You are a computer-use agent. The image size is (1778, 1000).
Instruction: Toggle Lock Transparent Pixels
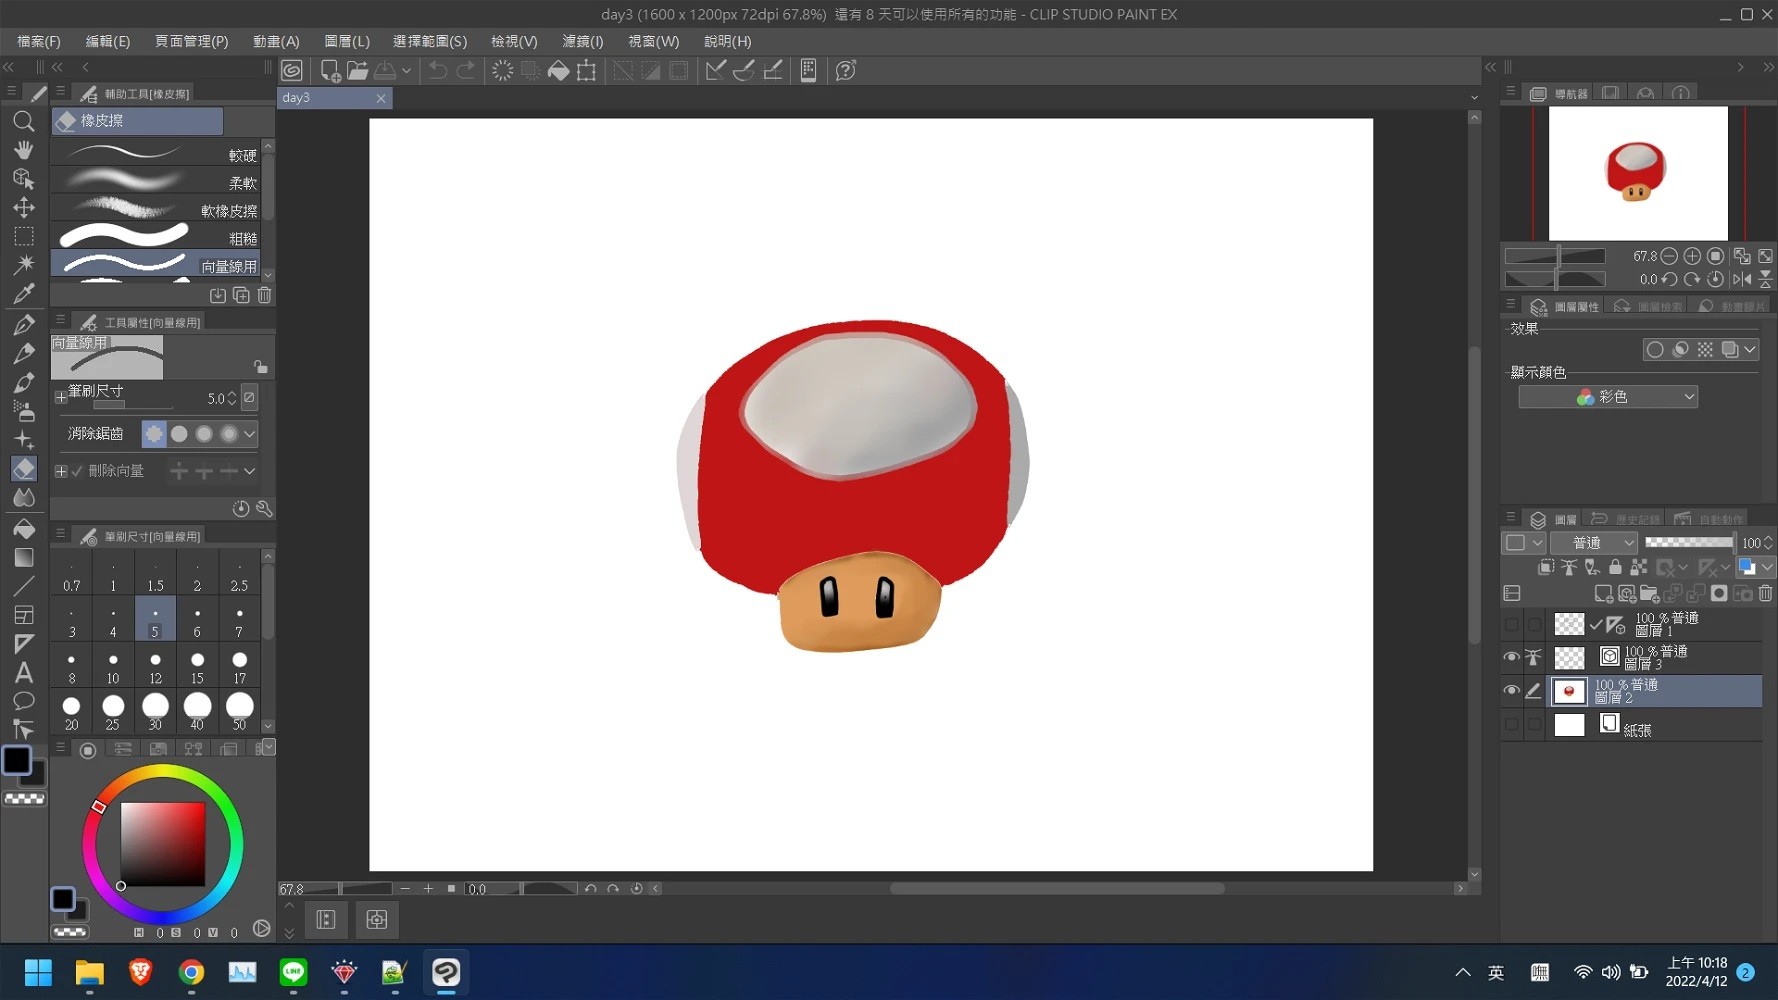pos(1638,567)
